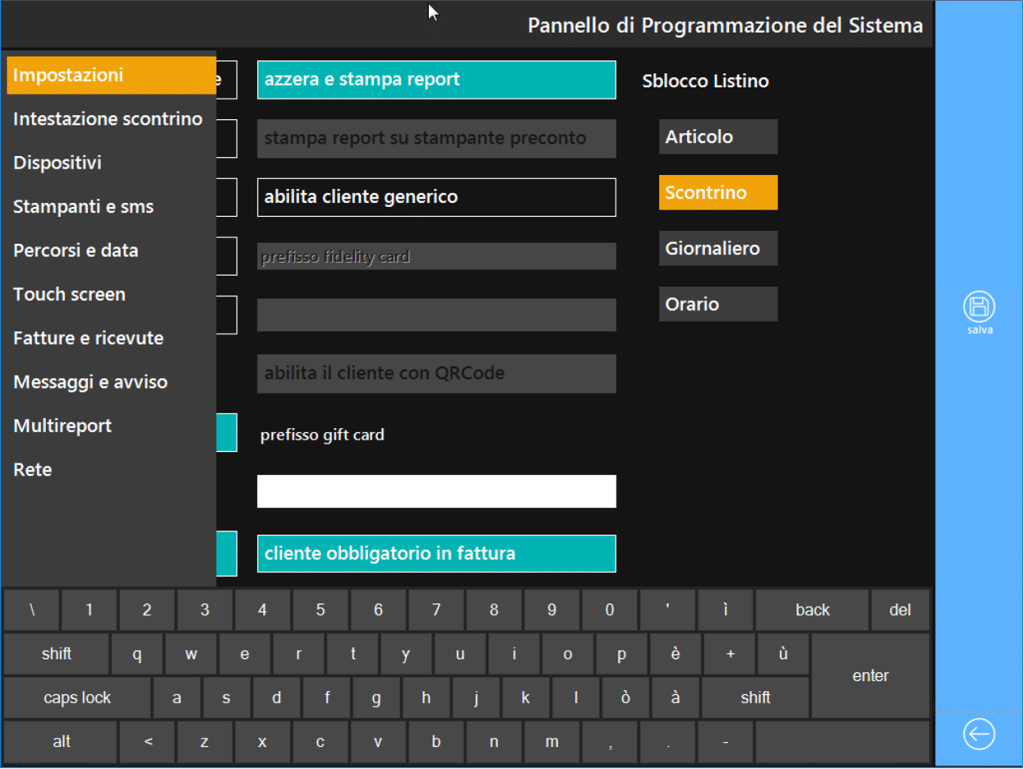Toggle azzera e stampa report option
Viewport: 1024px width, 769px height.
click(436, 80)
